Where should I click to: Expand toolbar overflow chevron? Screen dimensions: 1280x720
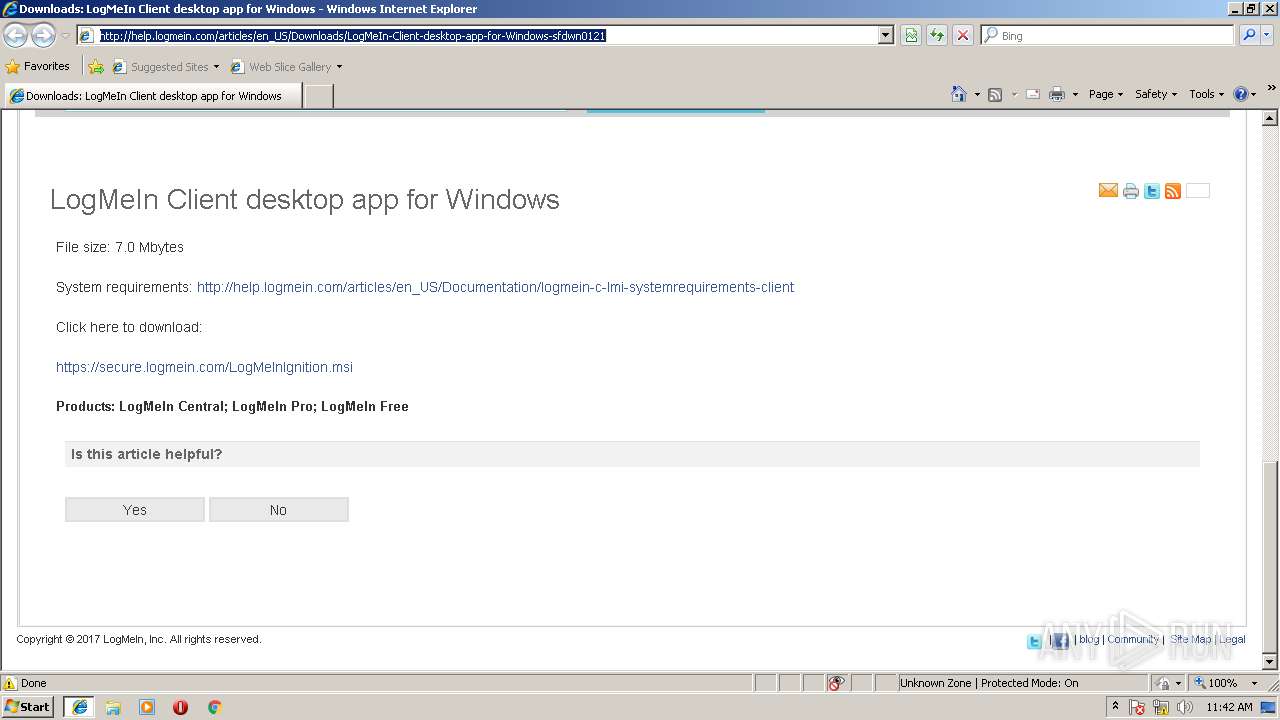tap(1272, 90)
